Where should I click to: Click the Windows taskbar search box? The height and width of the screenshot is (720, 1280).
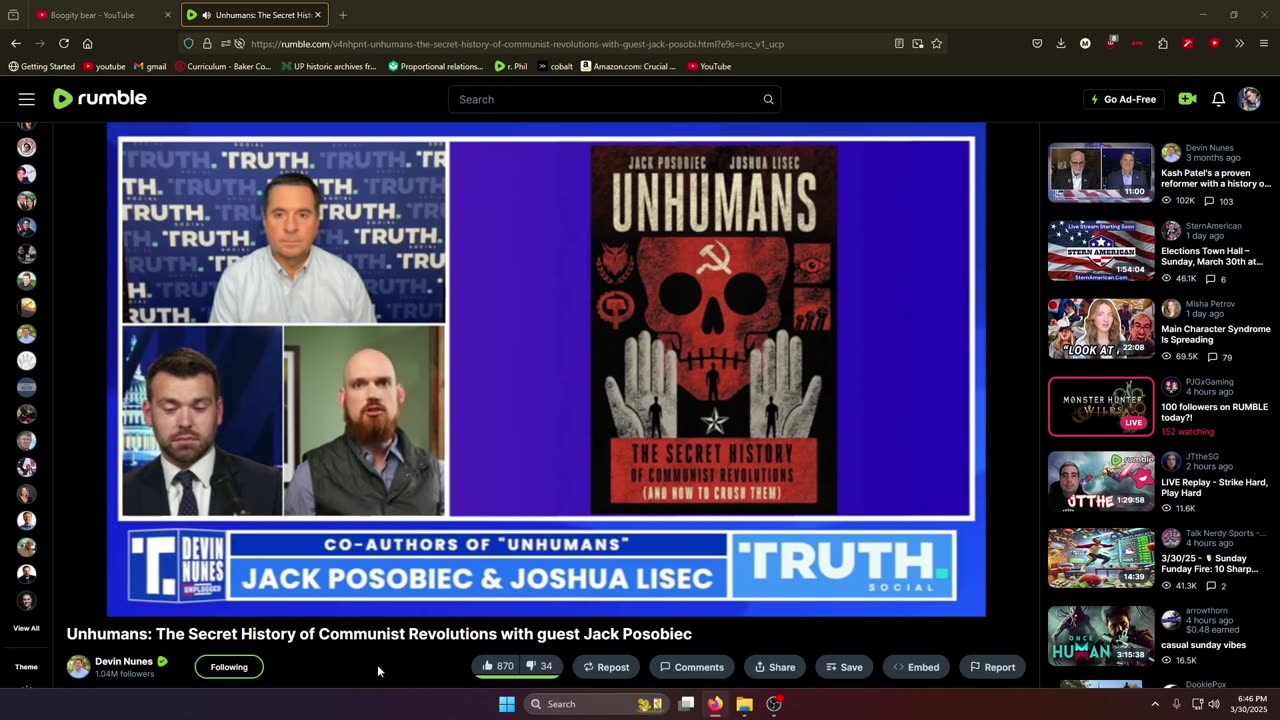596,704
